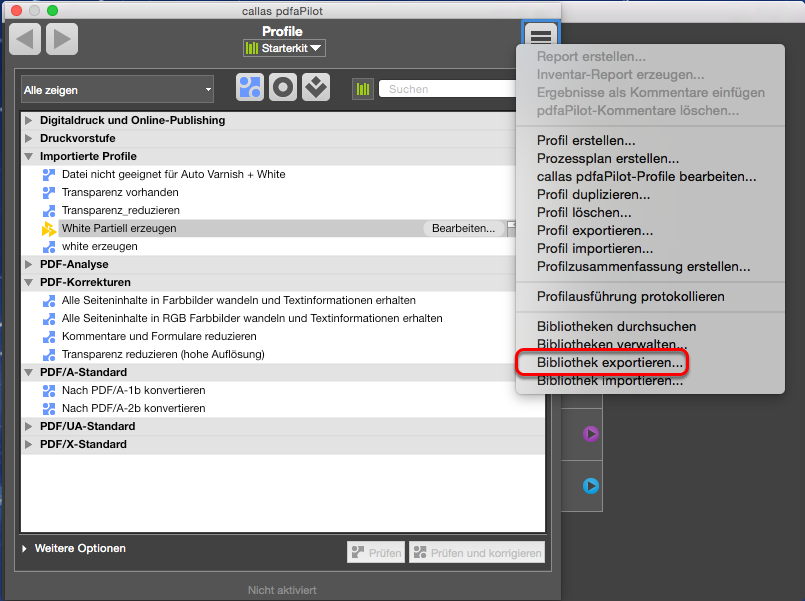Screen dimensions: 805x601
Task: Click yellow icon of White Partiell erzeugen
Action: [49, 228]
